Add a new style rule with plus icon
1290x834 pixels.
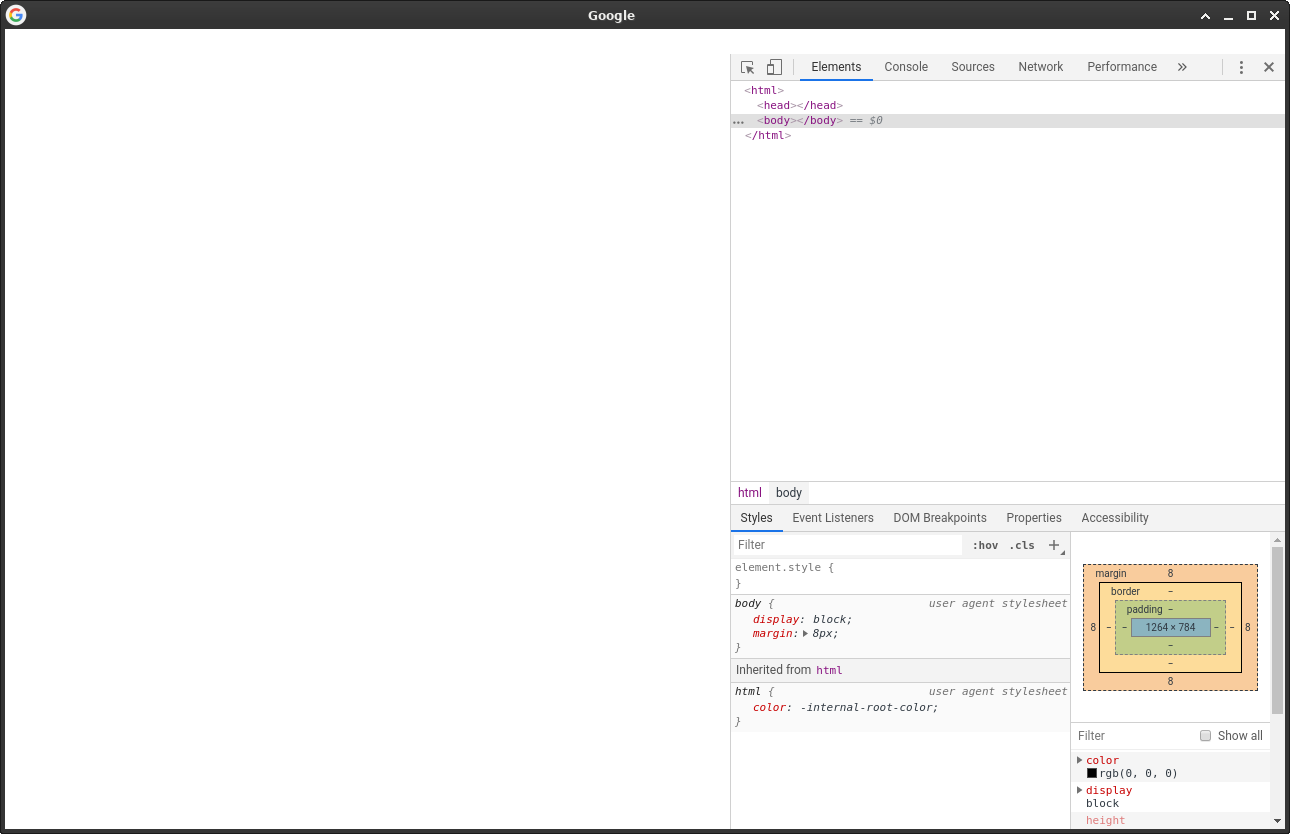[x=1054, y=545]
